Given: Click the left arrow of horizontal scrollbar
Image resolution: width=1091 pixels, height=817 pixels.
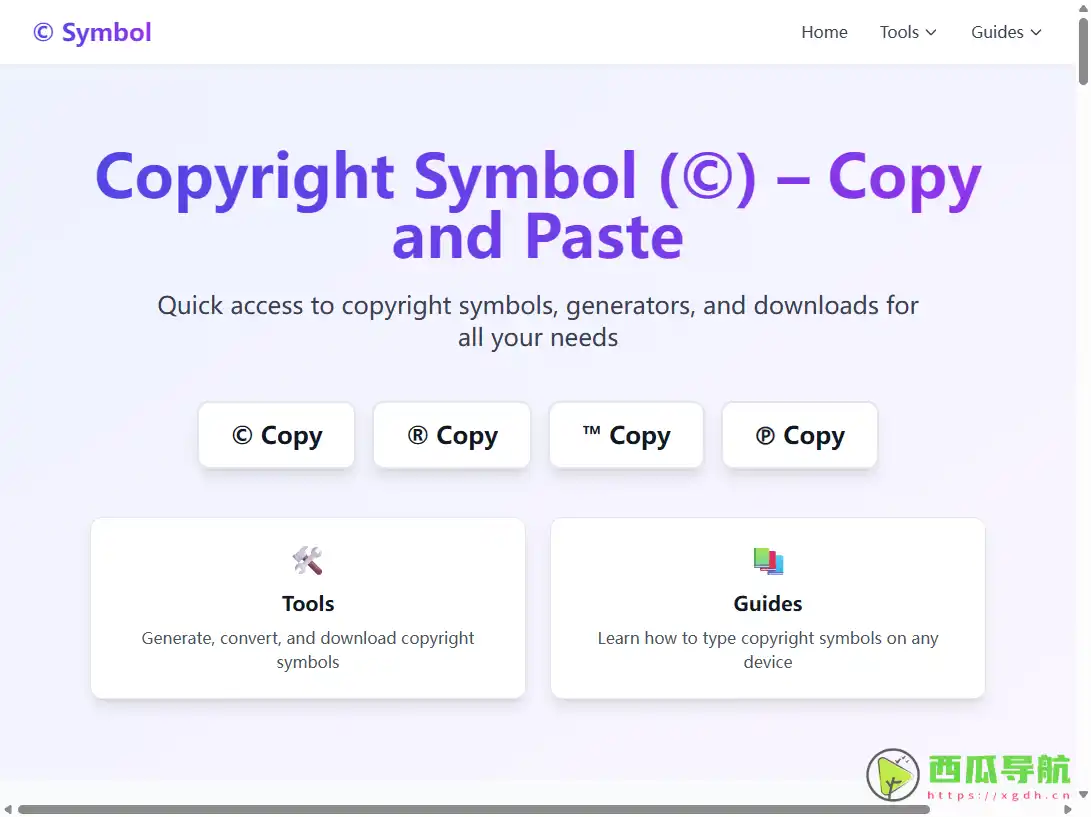Looking at the screenshot, I should (9, 809).
